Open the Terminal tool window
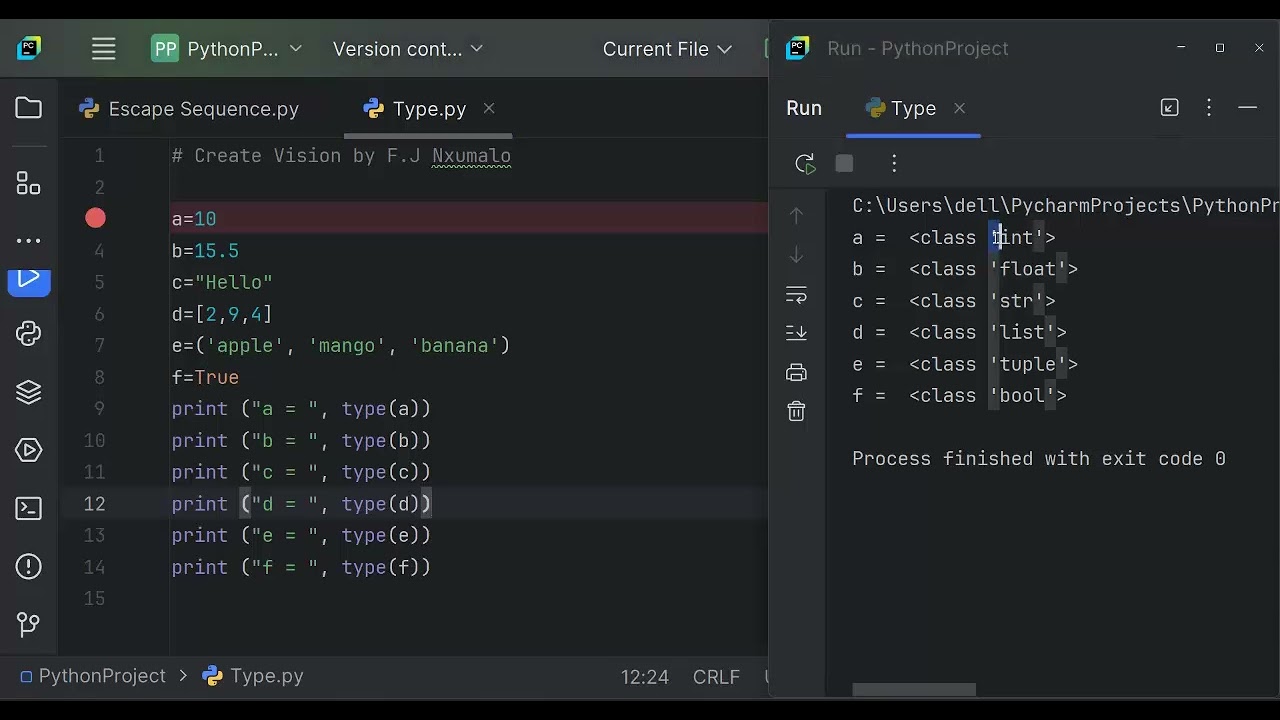Viewport: 1280px width, 720px height. tap(29, 509)
